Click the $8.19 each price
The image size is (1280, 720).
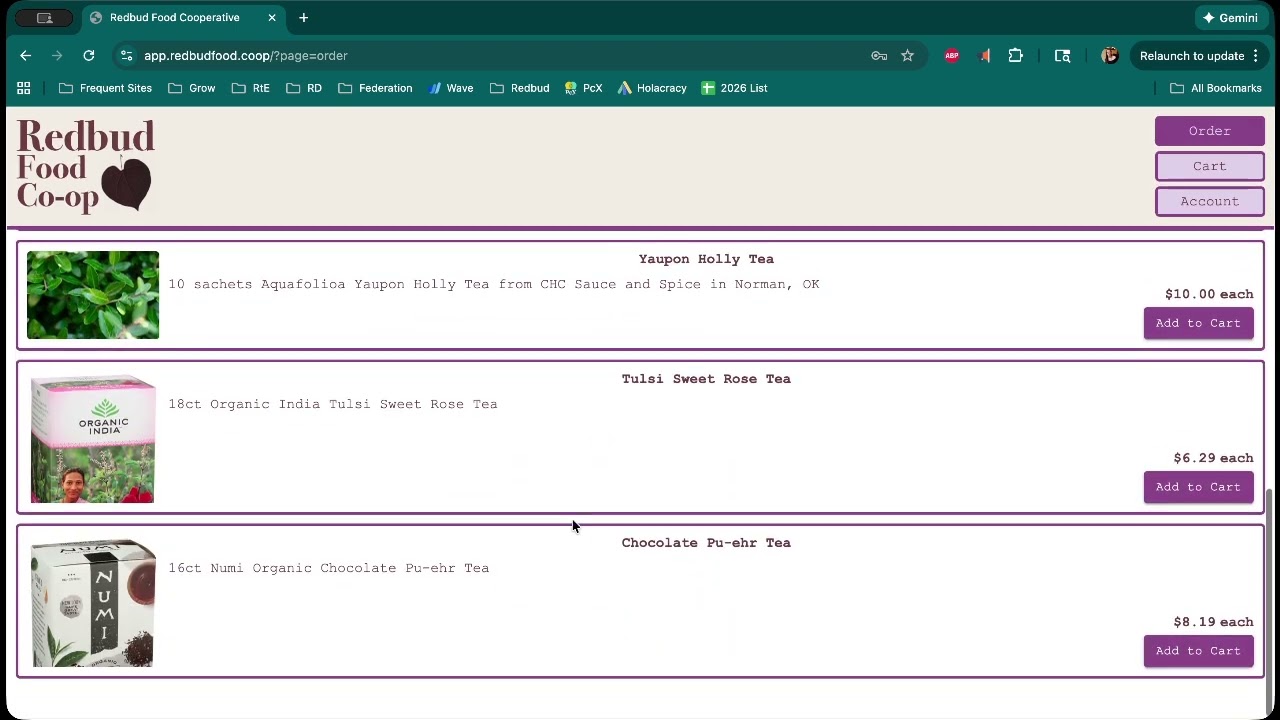click(1213, 622)
